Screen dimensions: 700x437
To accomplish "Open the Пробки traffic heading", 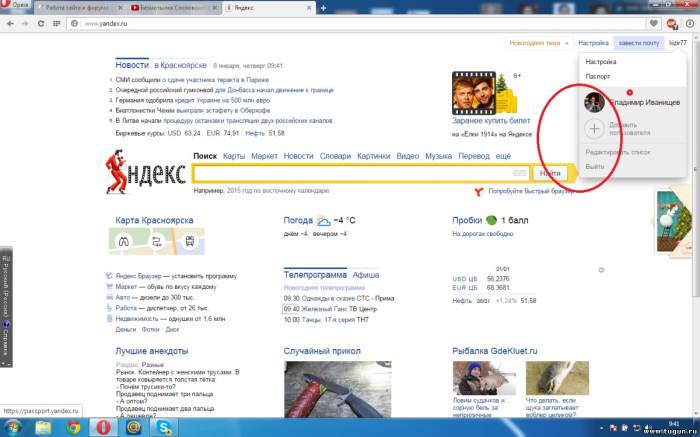I will 467,221.
